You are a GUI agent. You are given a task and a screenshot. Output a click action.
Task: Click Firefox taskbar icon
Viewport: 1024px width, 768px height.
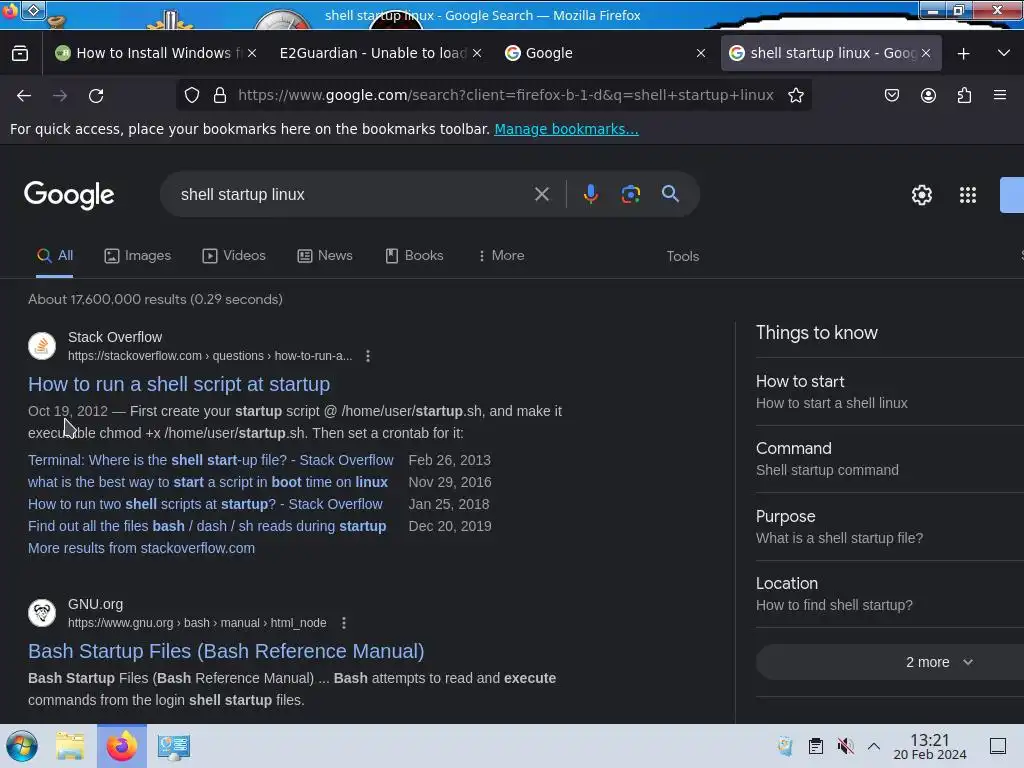(122, 746)
